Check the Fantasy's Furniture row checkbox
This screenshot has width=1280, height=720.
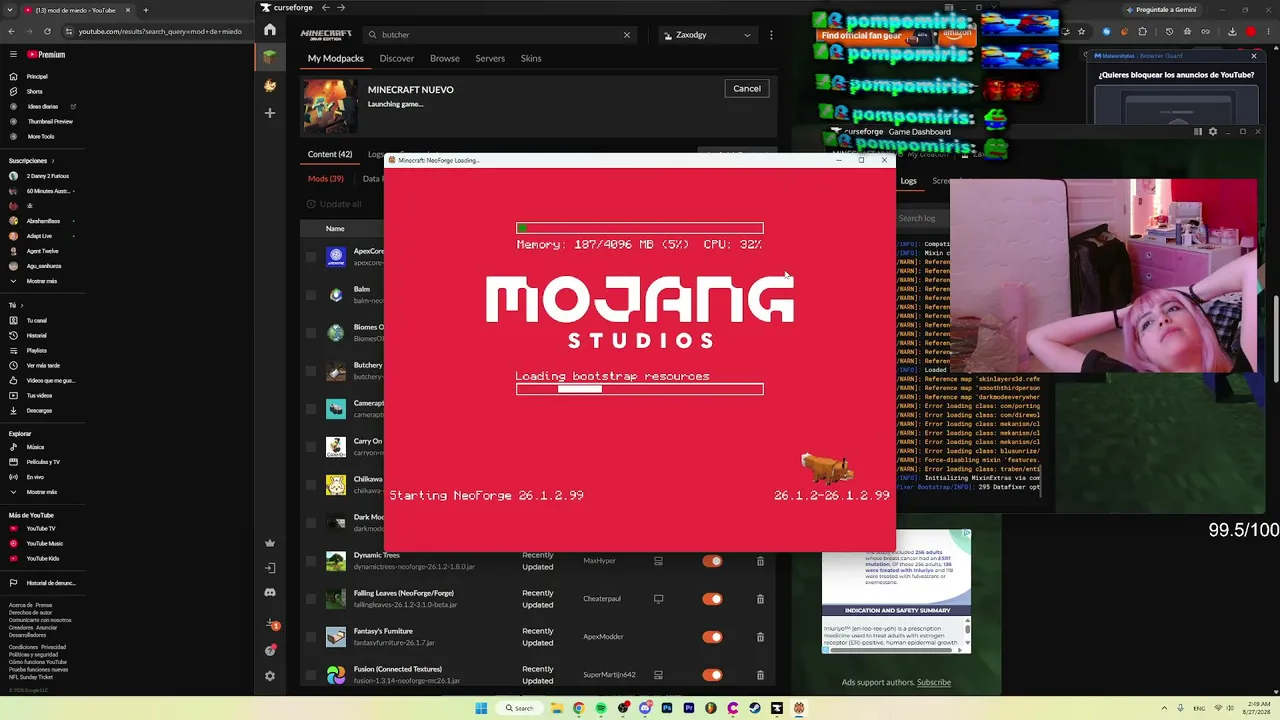click(x=311, y=637)
